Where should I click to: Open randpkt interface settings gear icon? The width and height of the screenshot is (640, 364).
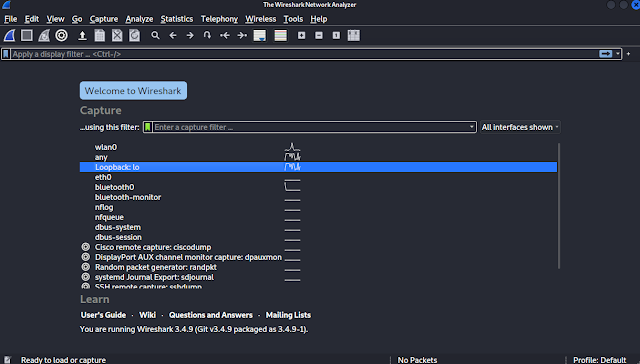pyautogui.click(x=86, y=267)
